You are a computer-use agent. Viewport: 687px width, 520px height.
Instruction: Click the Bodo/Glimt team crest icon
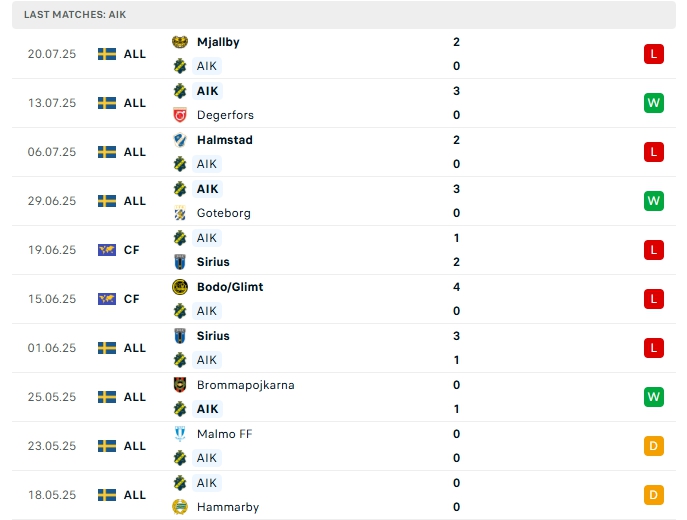click(180, 287)
